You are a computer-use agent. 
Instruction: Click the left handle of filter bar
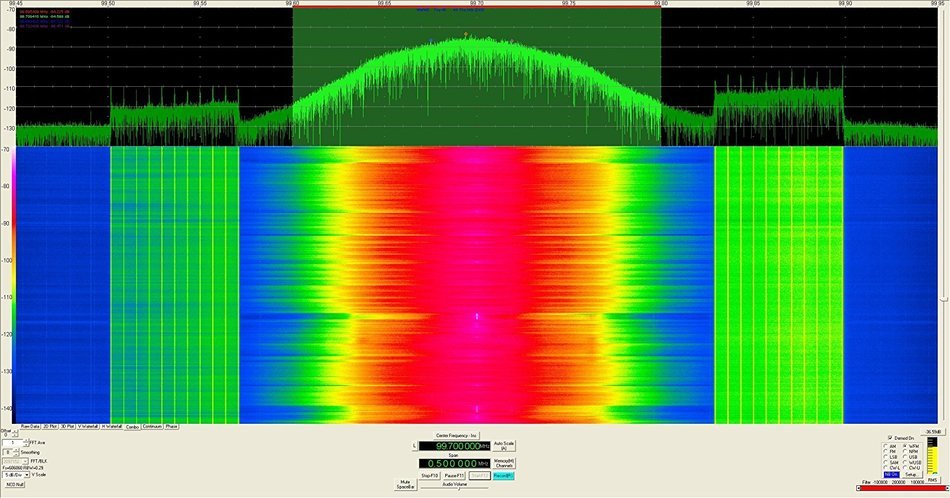click(x=859, y=488)
